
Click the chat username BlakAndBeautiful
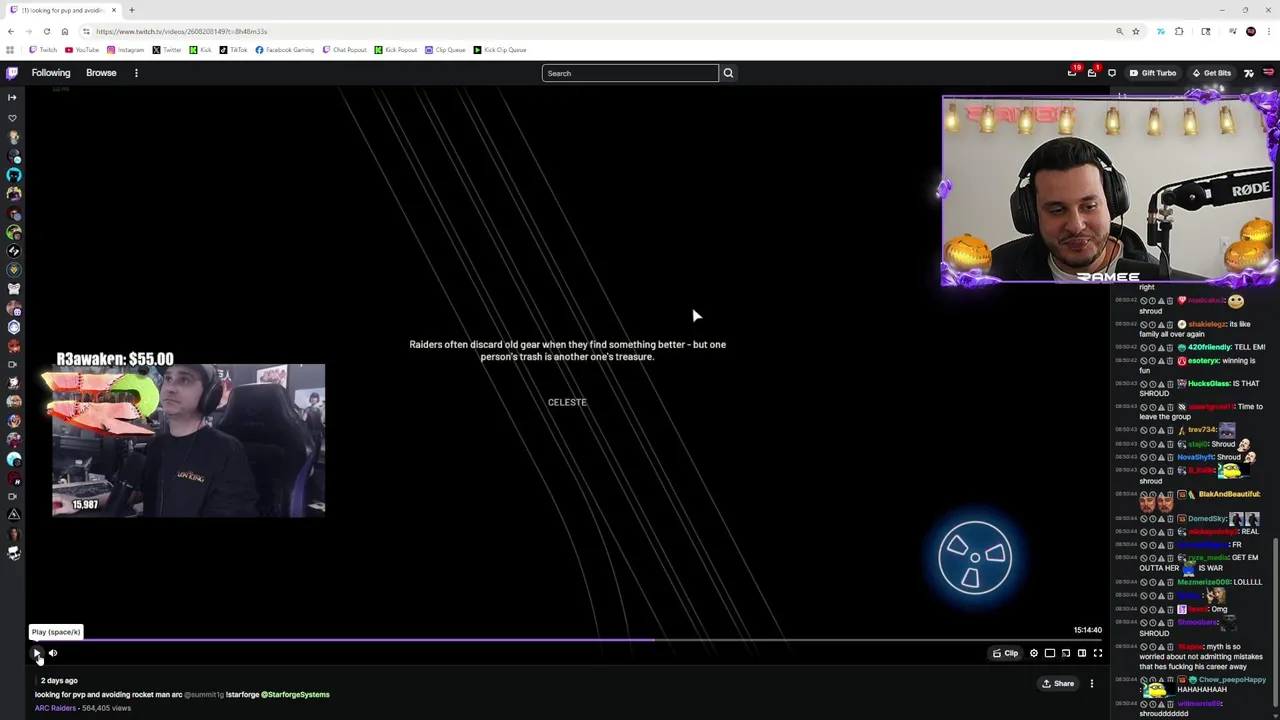click(1229, 494)
